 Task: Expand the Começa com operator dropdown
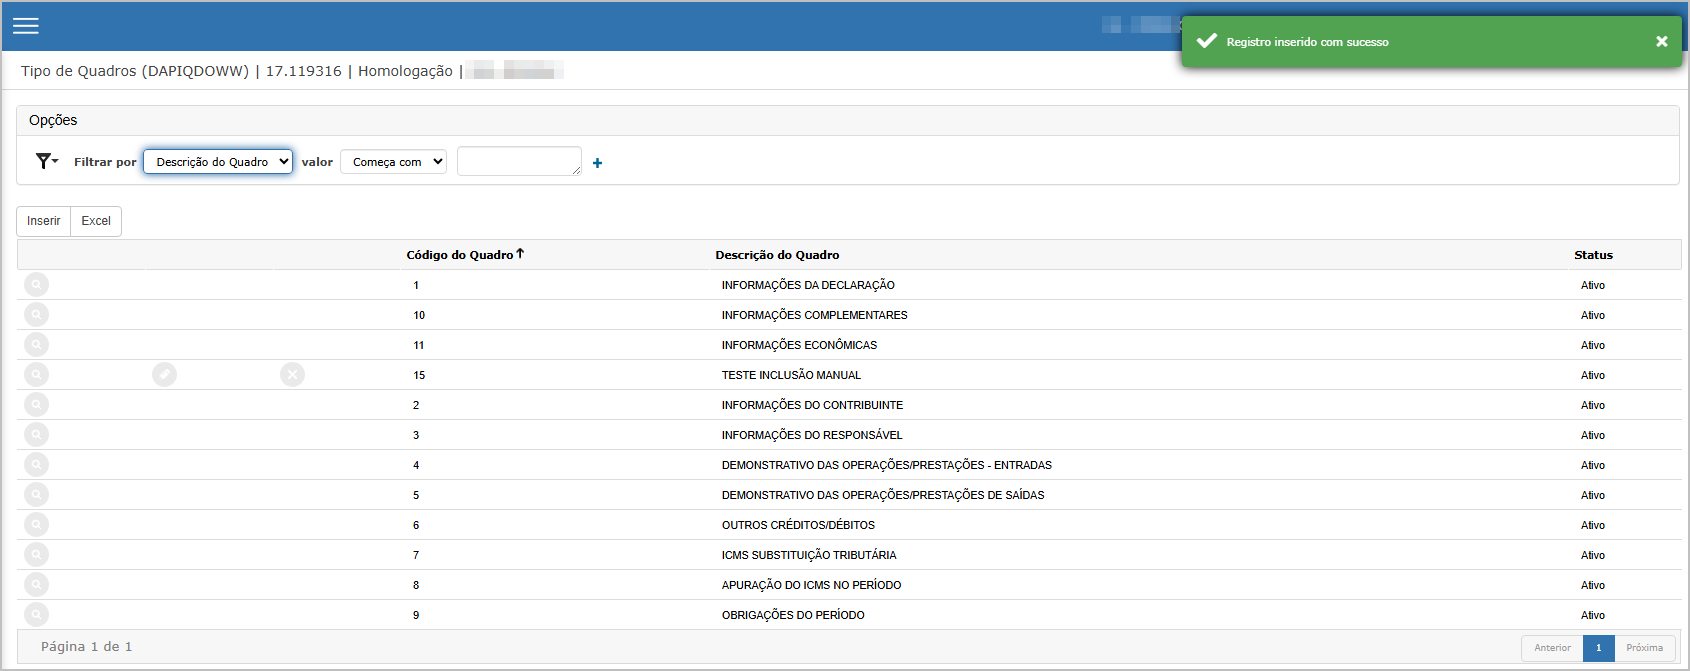coord(393,162)
